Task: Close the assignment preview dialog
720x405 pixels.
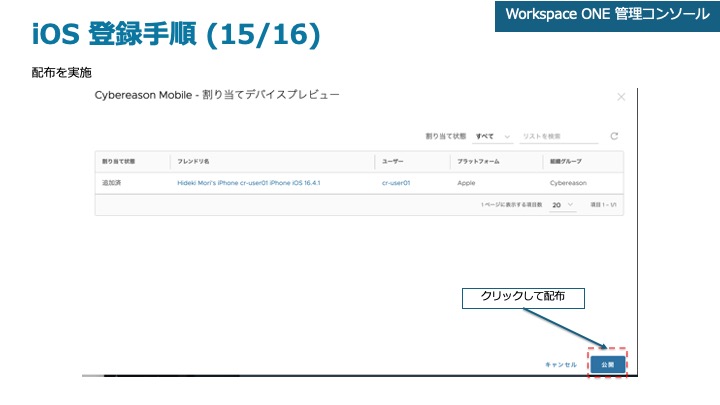Action: click(x=621, y=97)
